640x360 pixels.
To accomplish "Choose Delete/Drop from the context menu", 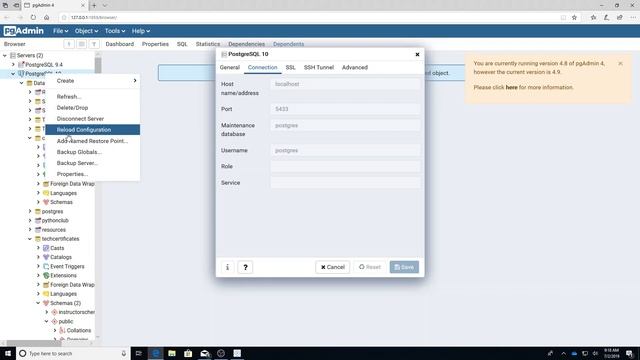I will click(x=93, y=108).
